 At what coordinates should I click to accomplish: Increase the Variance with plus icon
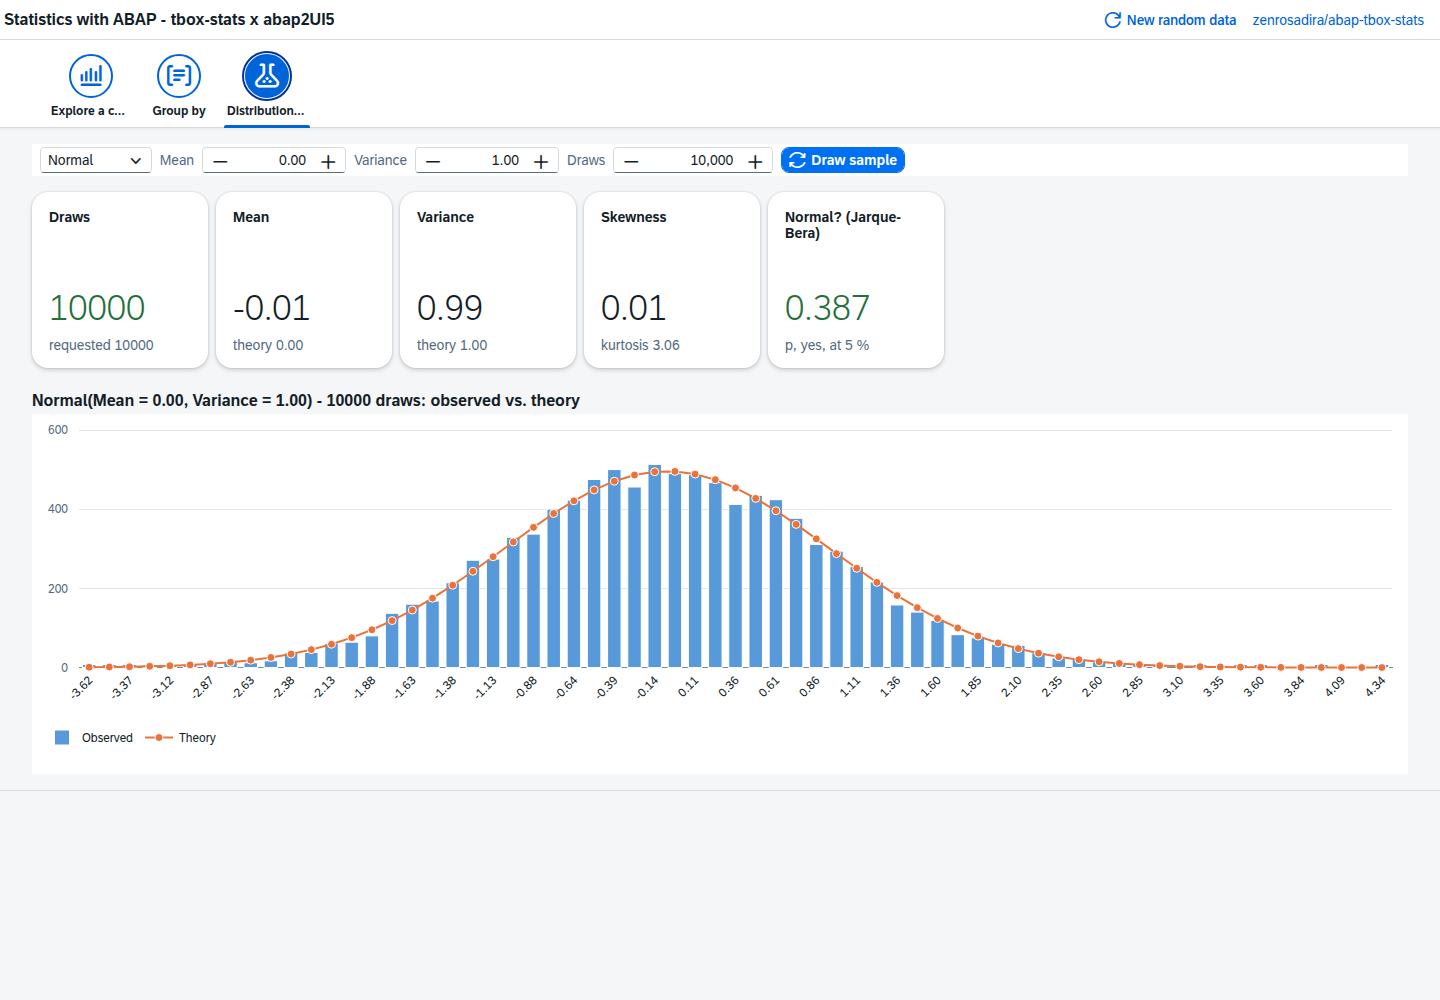tap(541, 161)
